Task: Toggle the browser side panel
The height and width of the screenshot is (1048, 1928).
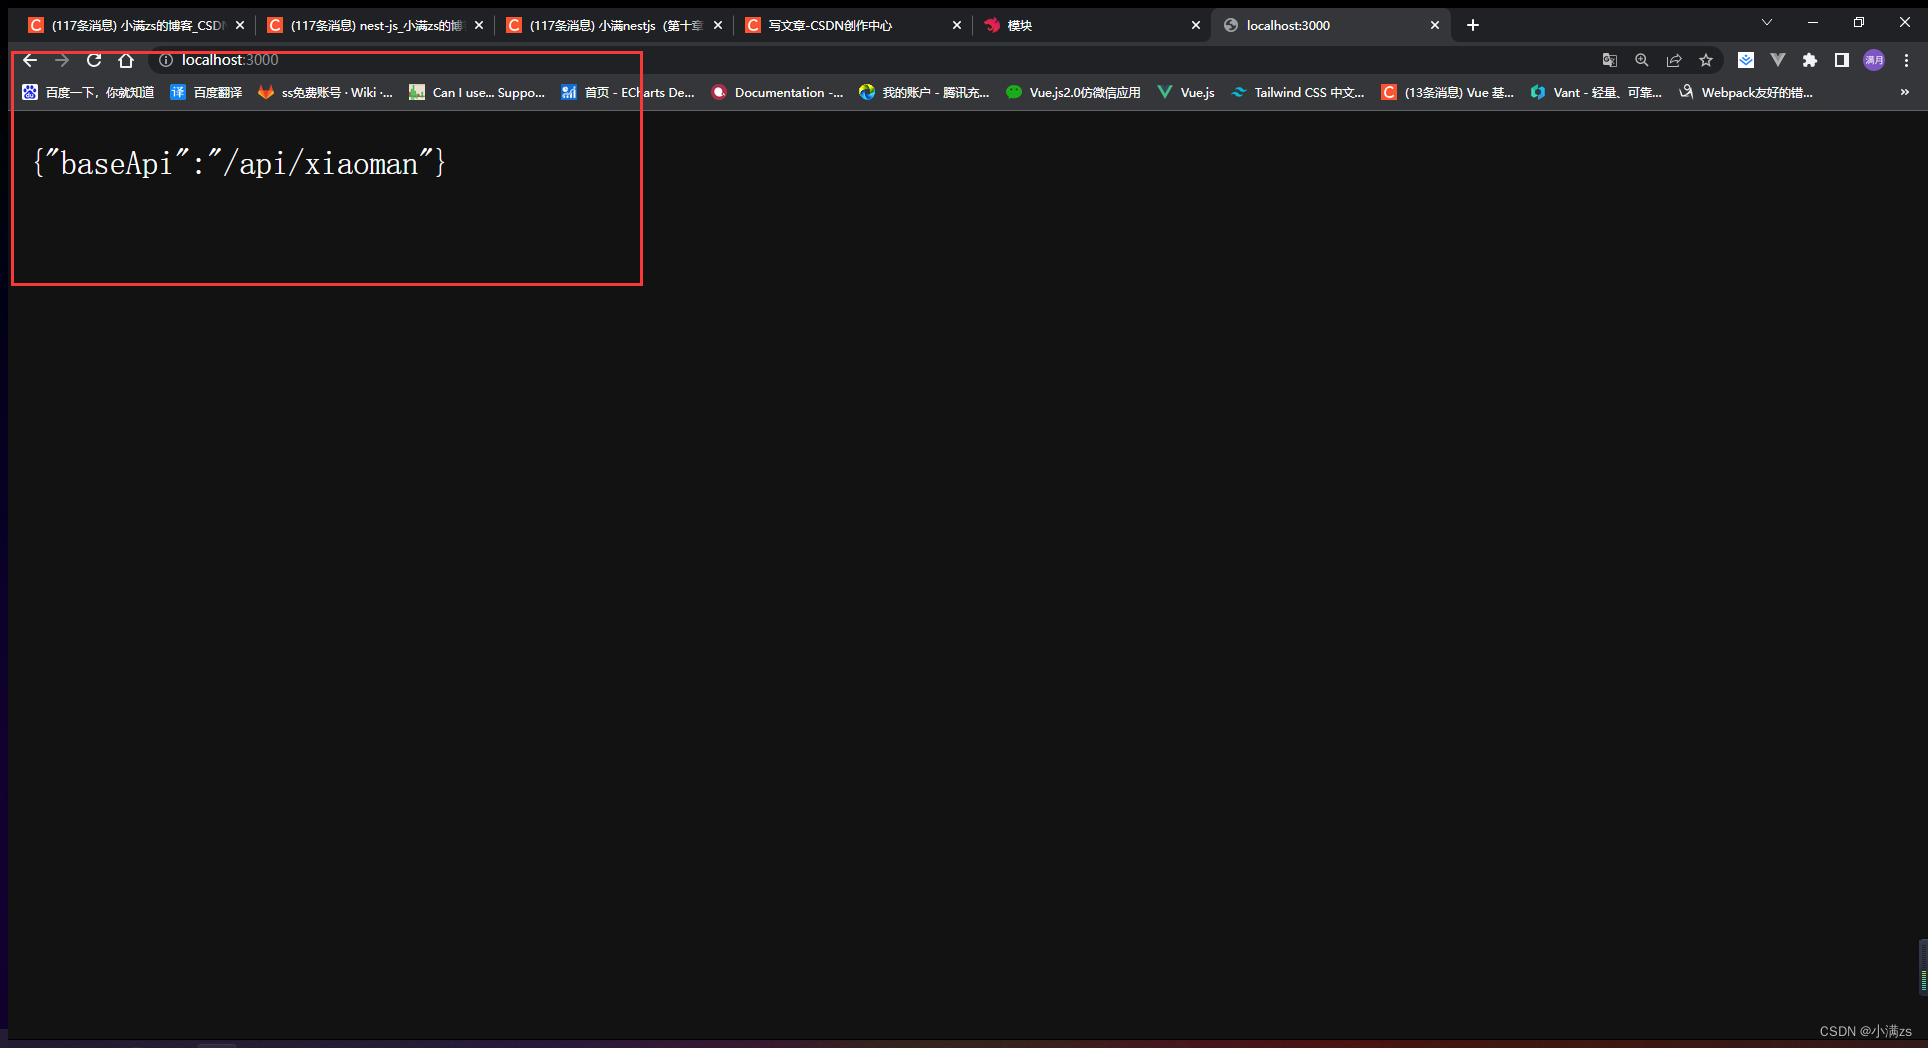Action: [1842, 60]
